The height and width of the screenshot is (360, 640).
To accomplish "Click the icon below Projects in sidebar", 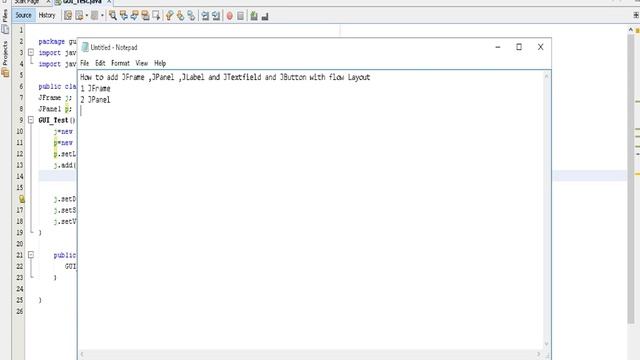I will 5,73.
